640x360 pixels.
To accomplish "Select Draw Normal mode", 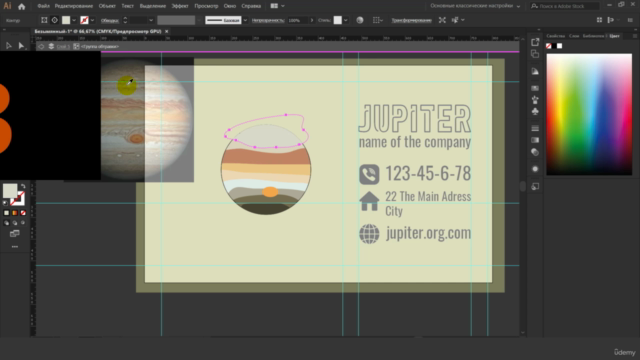I will (x=6, y=223).
